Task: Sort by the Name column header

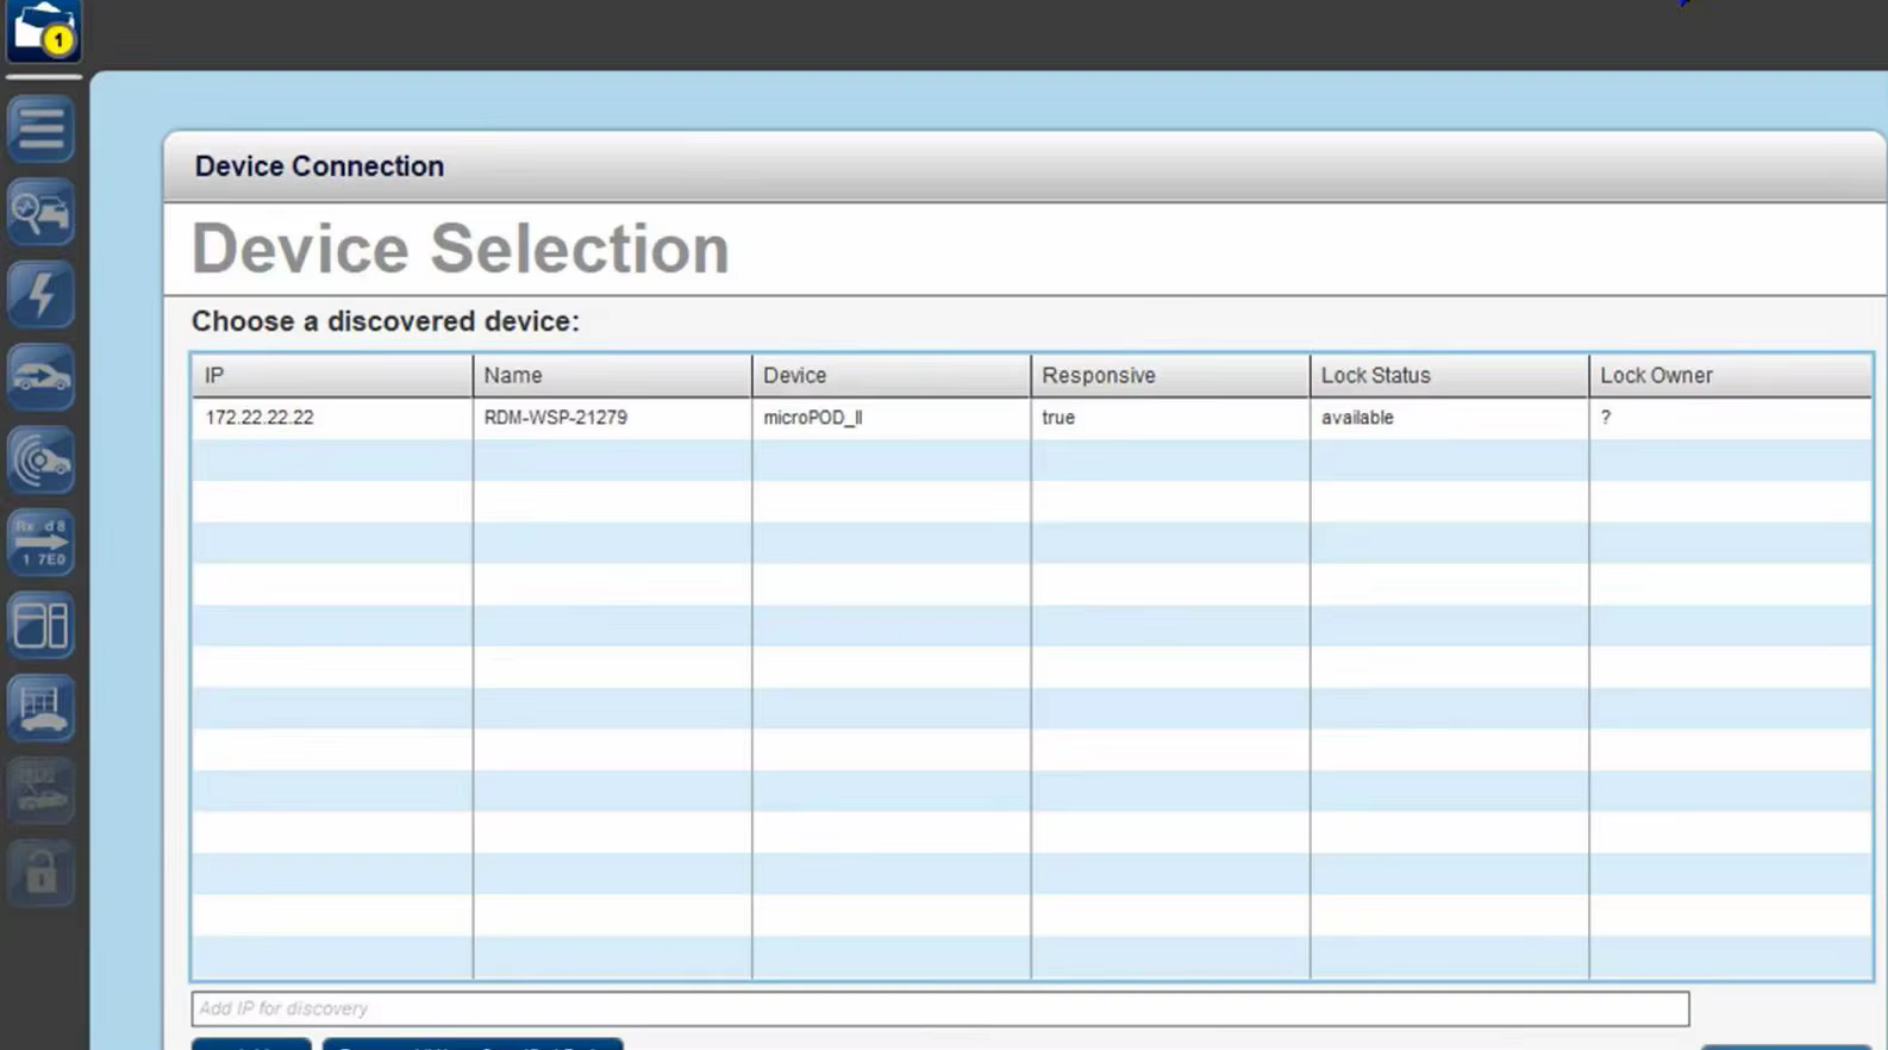Action: coord(611,376)
